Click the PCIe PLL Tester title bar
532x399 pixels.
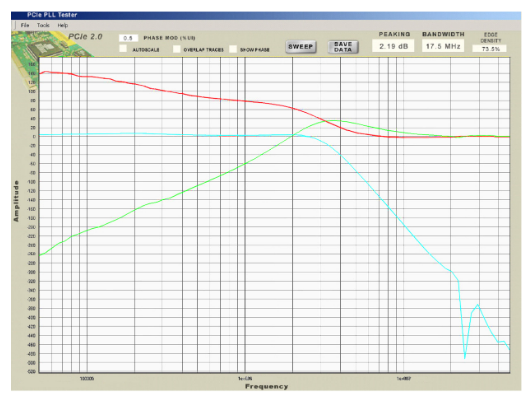[266, 15]
